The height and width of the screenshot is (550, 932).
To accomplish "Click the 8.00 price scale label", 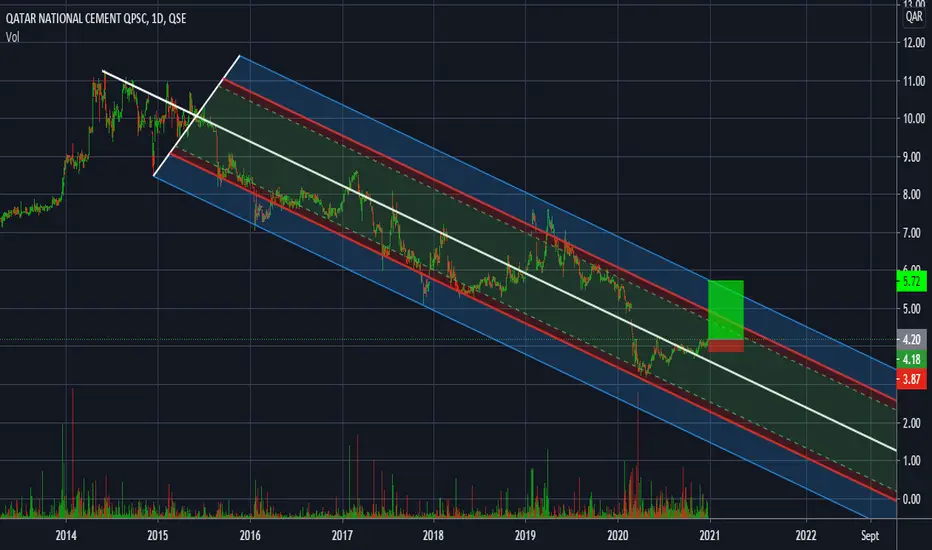I will [914, 194].
